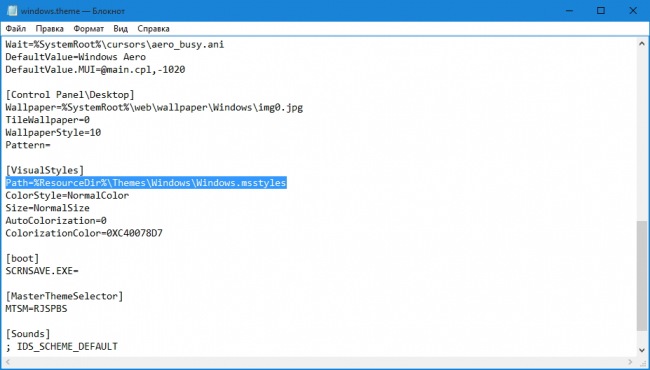Open the Формат menu
The width and height of the screenshot is (650, 370).
(x=89, y=29)
